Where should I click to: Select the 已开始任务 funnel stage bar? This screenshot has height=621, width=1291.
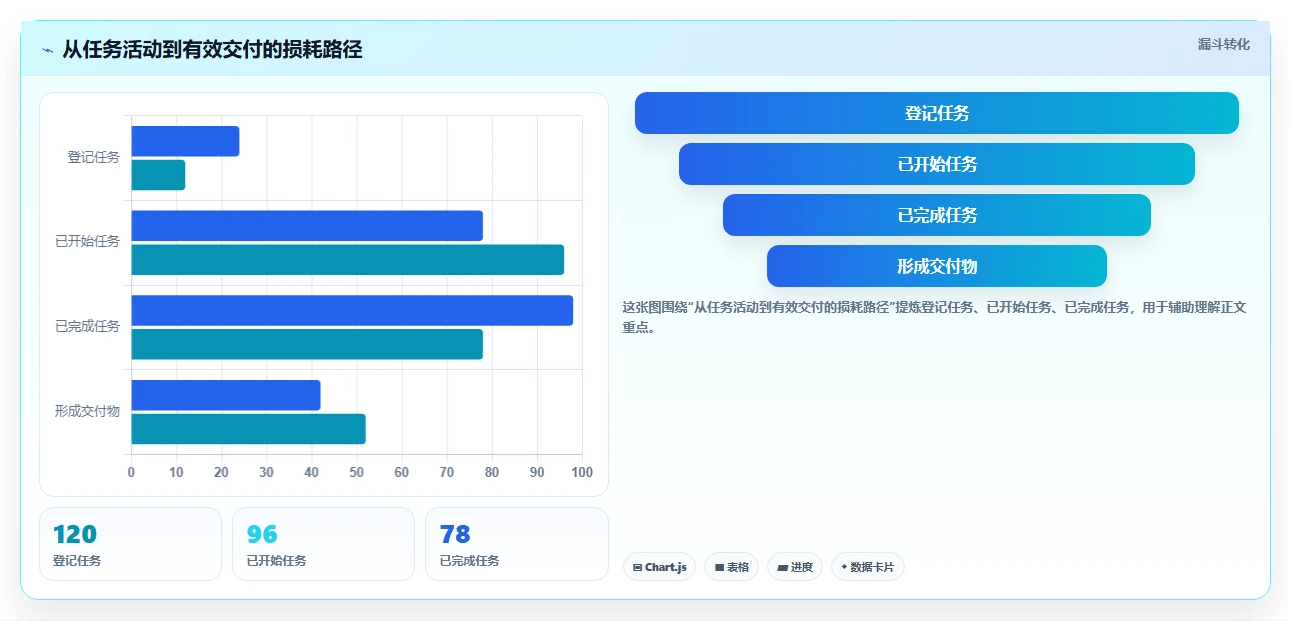pyautogui.click(x=937, y=164)
